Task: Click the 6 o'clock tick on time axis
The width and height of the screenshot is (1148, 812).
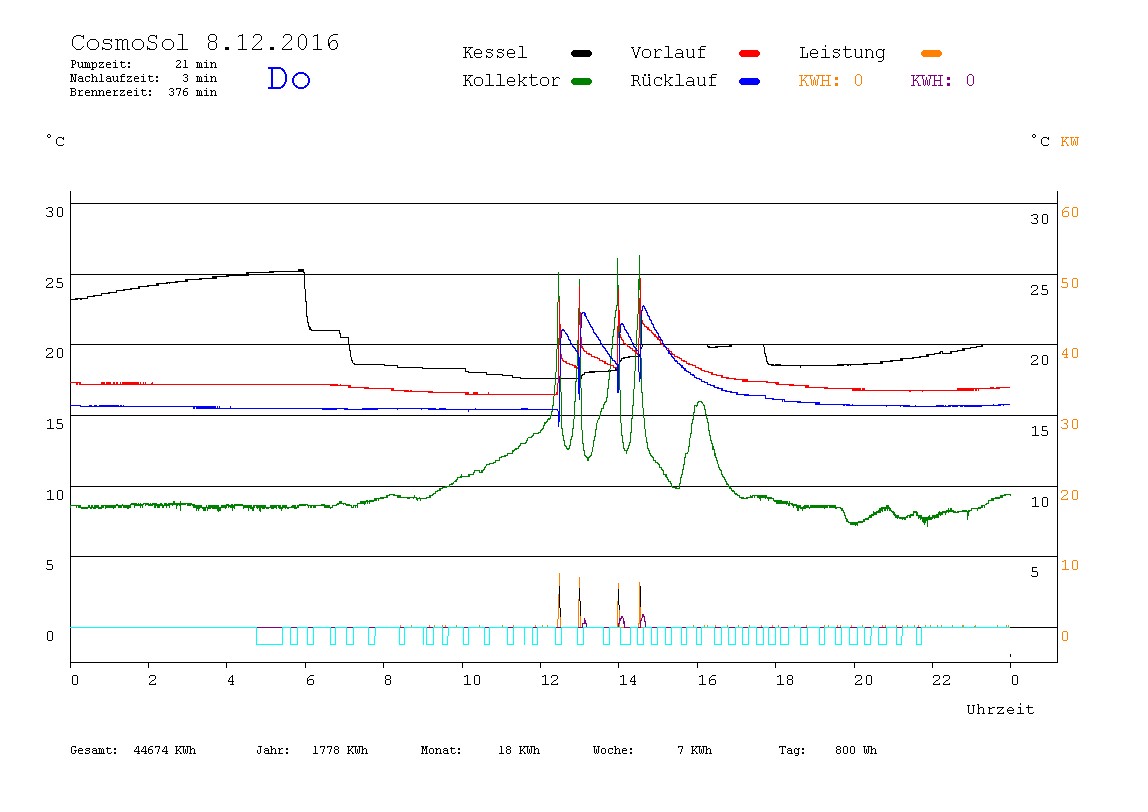Action: [x=310, y=680]
